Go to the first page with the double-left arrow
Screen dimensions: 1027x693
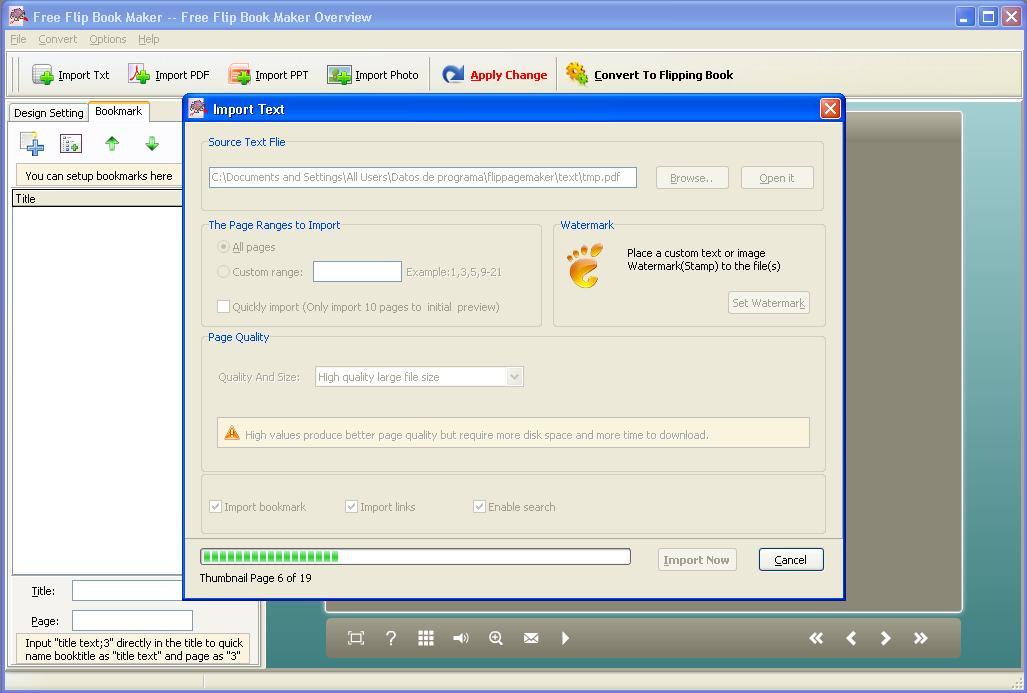point(816,638)
